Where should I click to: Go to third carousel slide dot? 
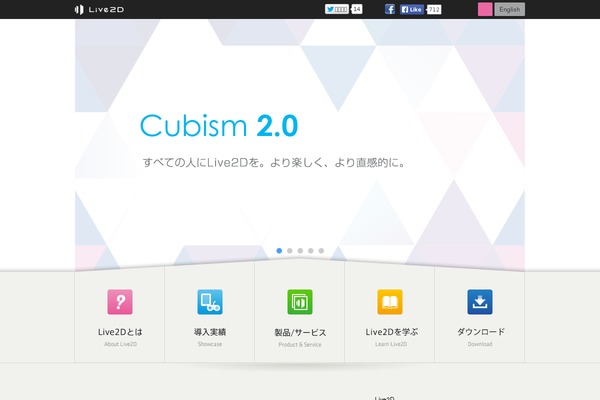[300, 251]
